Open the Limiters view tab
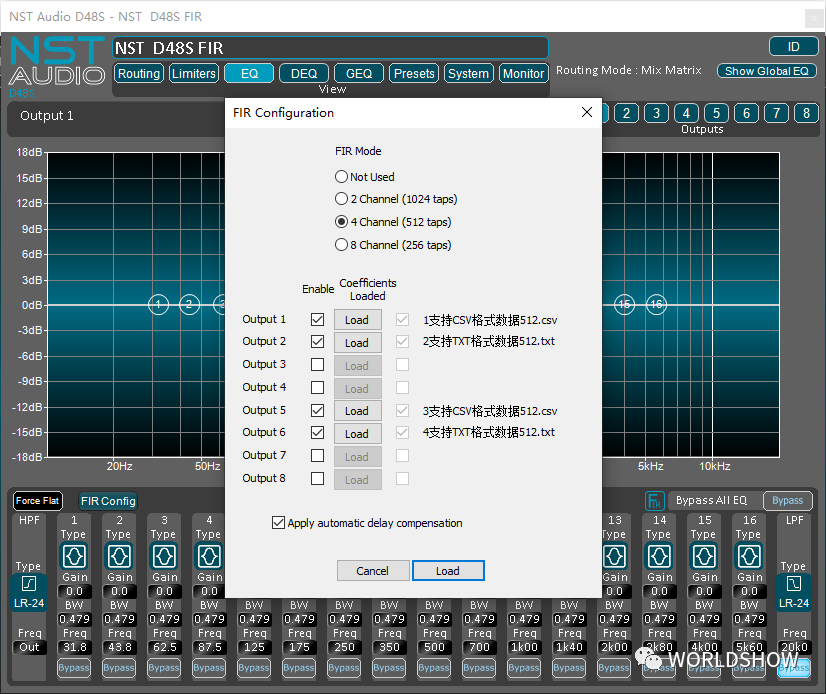This screenshot has width=826, height=694. tap(194, 73)
